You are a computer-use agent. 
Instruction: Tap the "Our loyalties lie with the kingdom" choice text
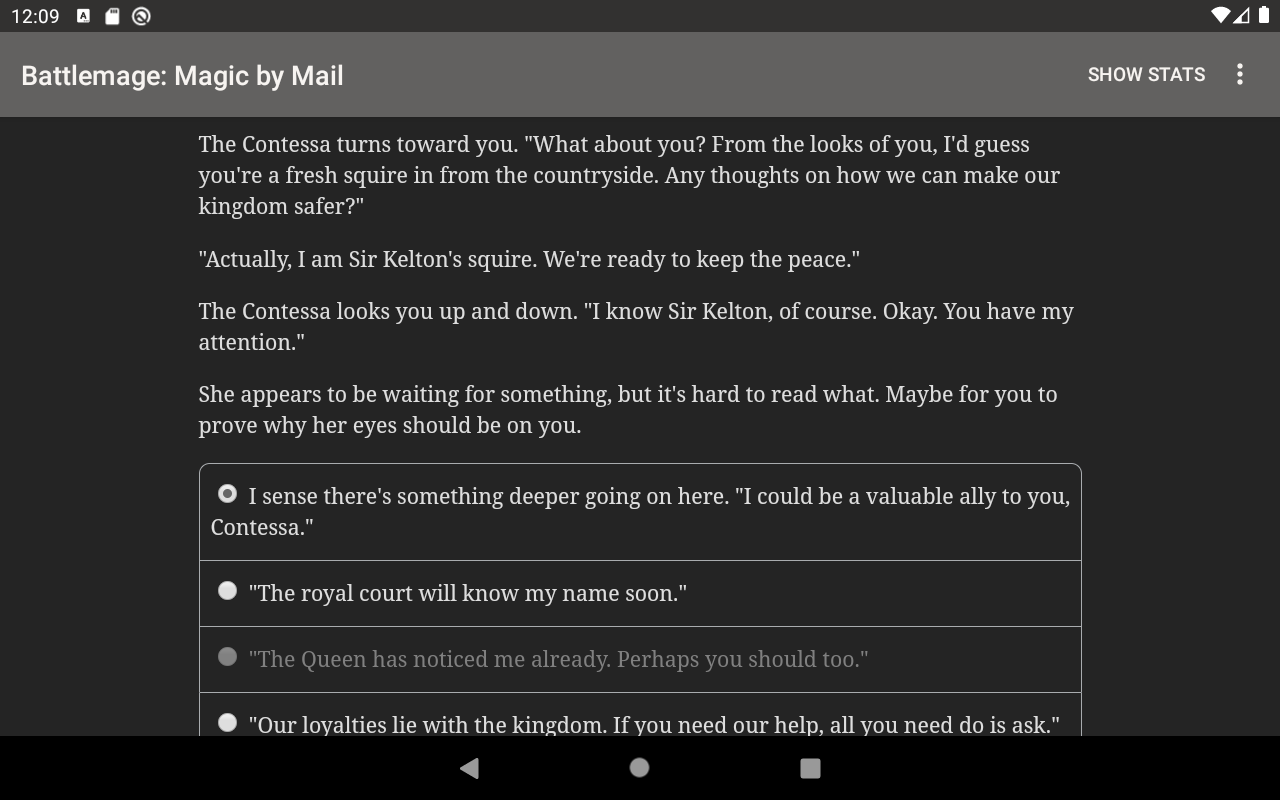coord(654,724)
